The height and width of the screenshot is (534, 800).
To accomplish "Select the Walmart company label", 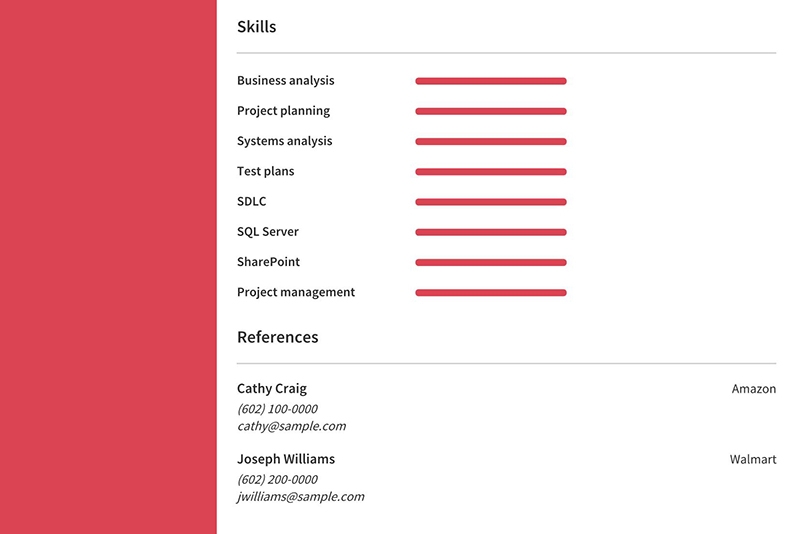I will point(753,460).
